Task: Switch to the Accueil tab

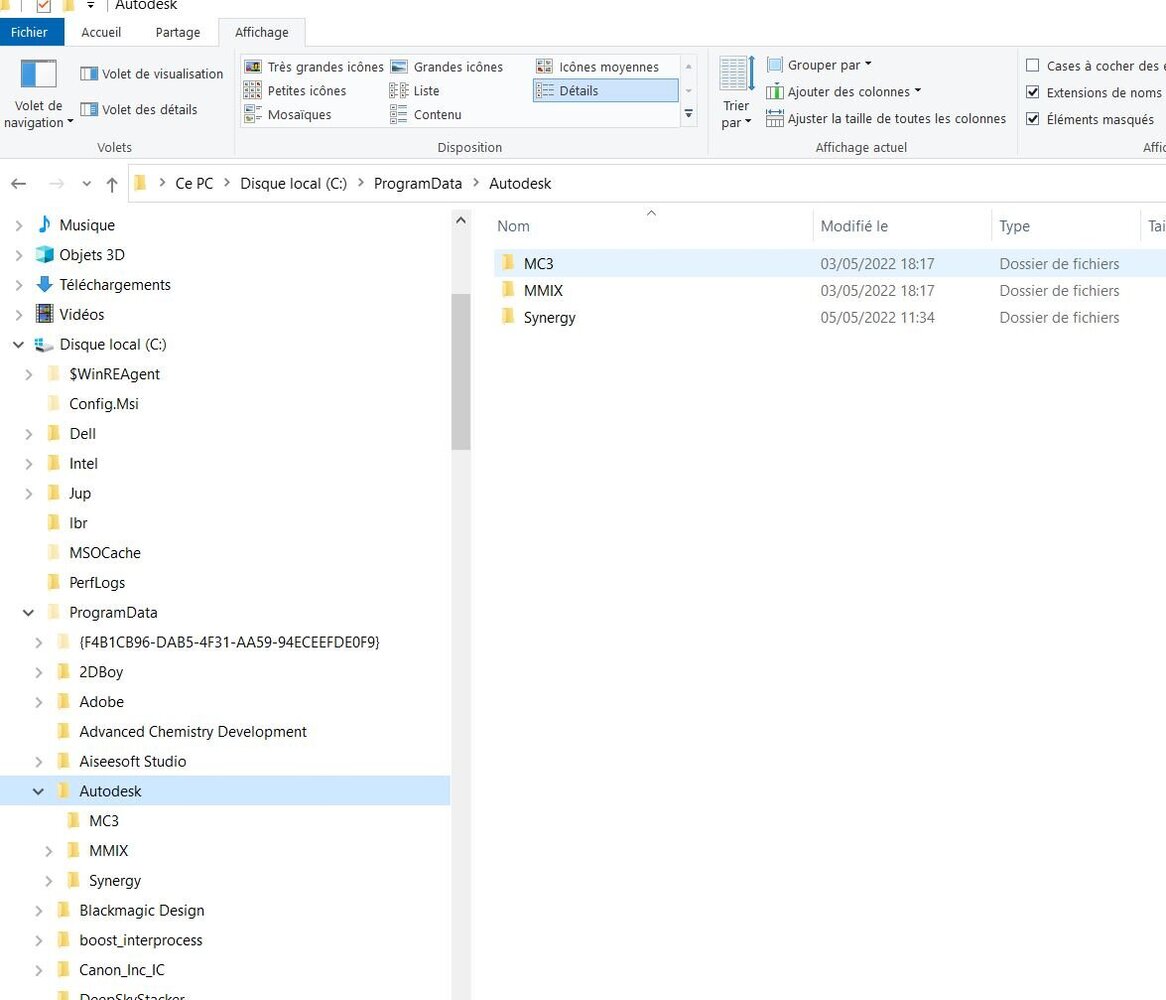Action: [101, 32]
